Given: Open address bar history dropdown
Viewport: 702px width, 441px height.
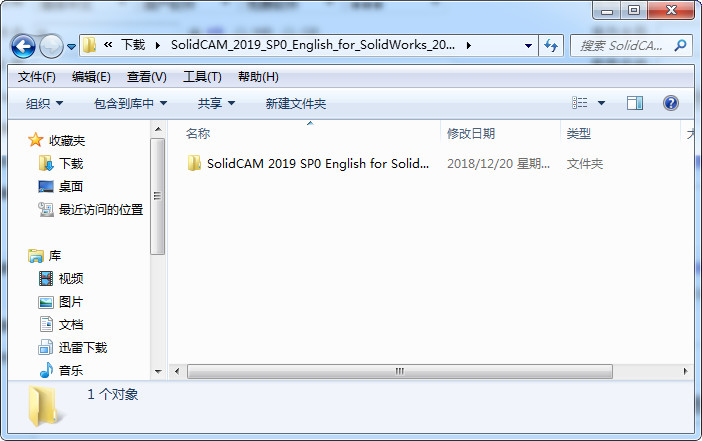Looking at the screenshot, I should (x=528, y=46).
